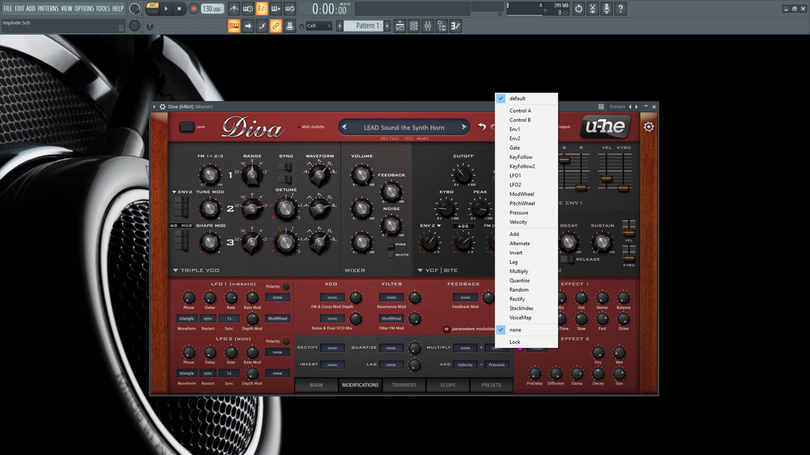The image size is (810, 455).
Task: Toggle LFO 1 Polarity switch
Action: tap(286, 286)
